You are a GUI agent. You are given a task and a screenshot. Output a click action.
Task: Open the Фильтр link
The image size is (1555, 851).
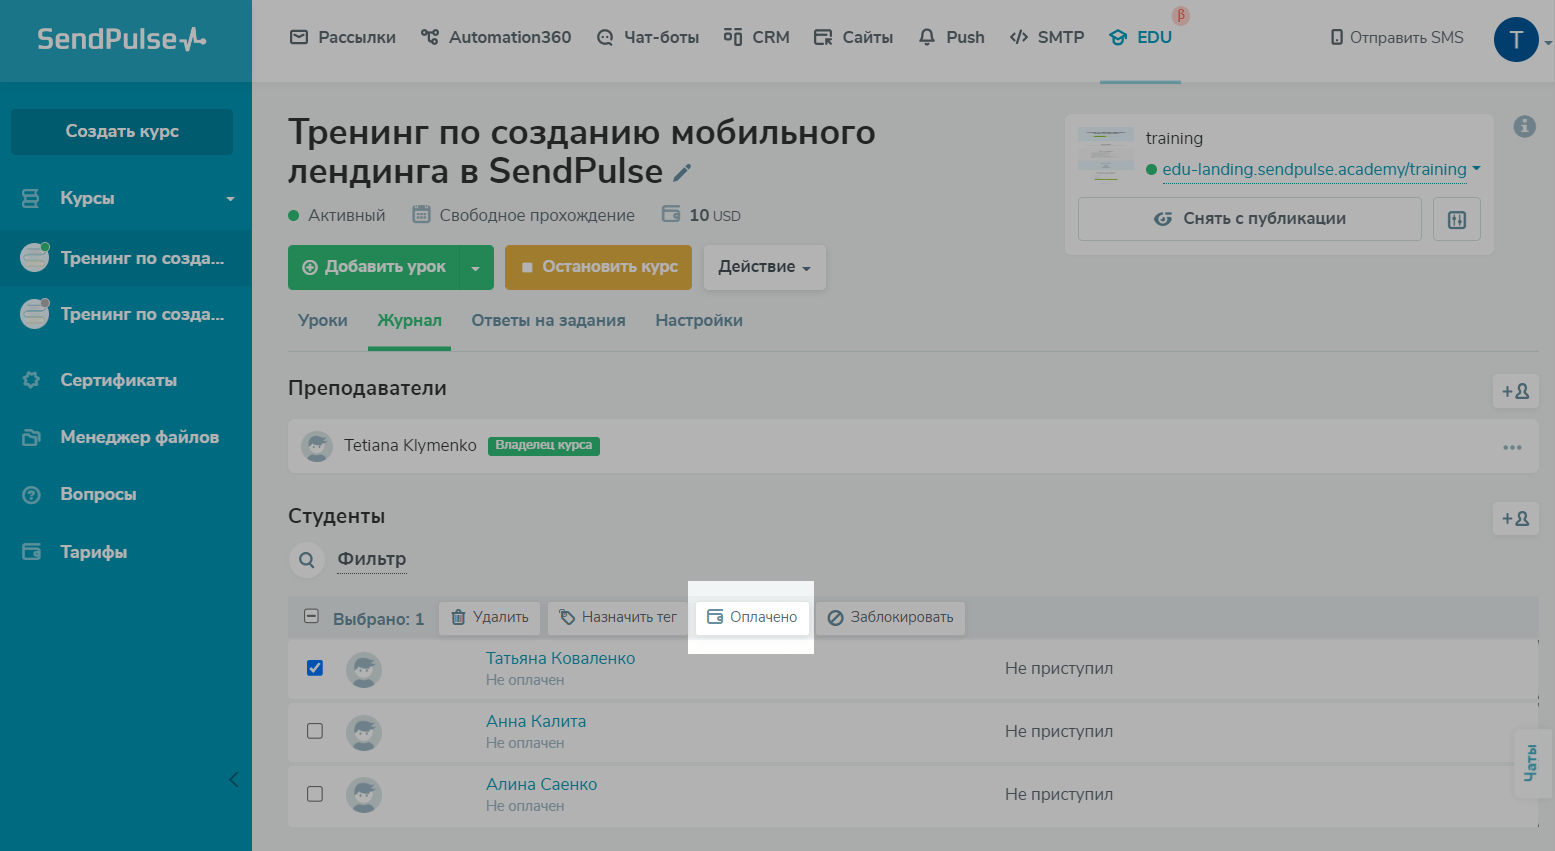(x=372, y=559)
